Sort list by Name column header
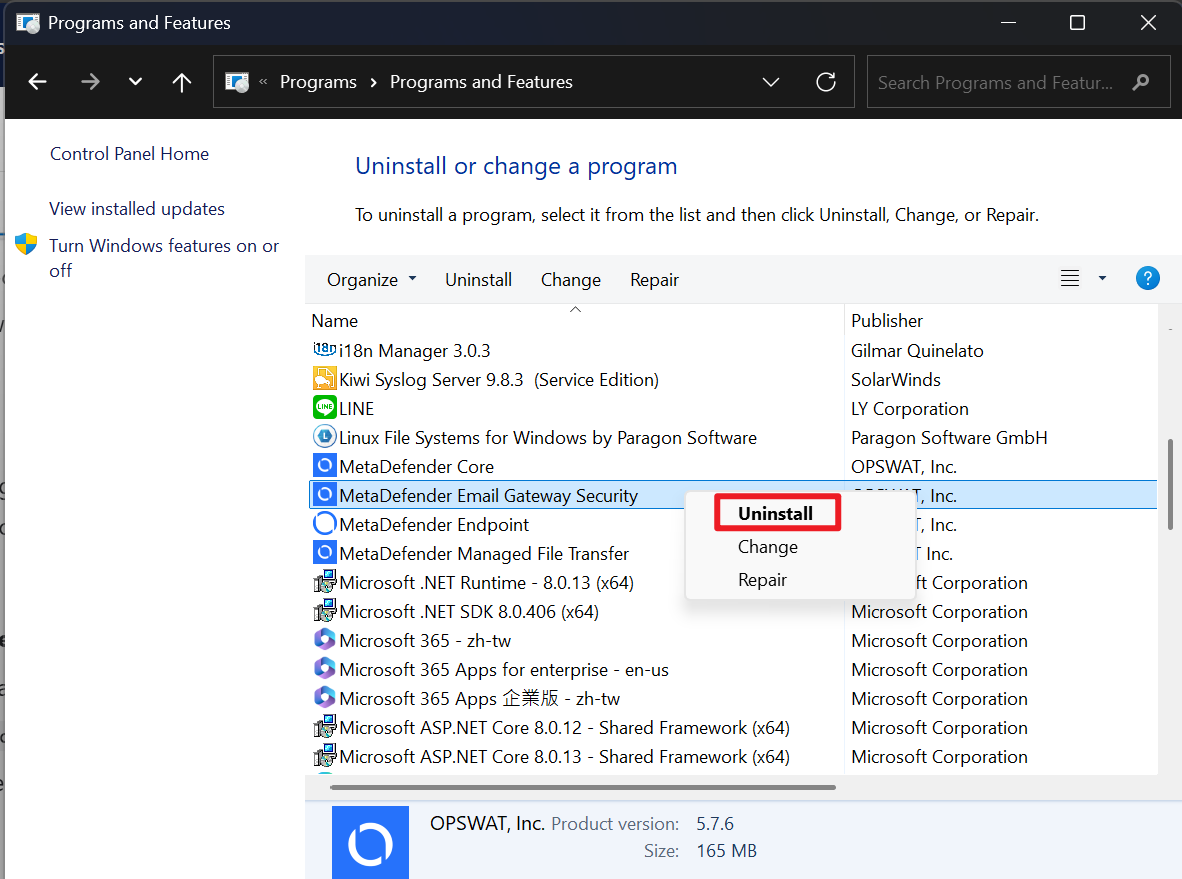Screen dimensions: 1182x879 (x=335, y=320)
